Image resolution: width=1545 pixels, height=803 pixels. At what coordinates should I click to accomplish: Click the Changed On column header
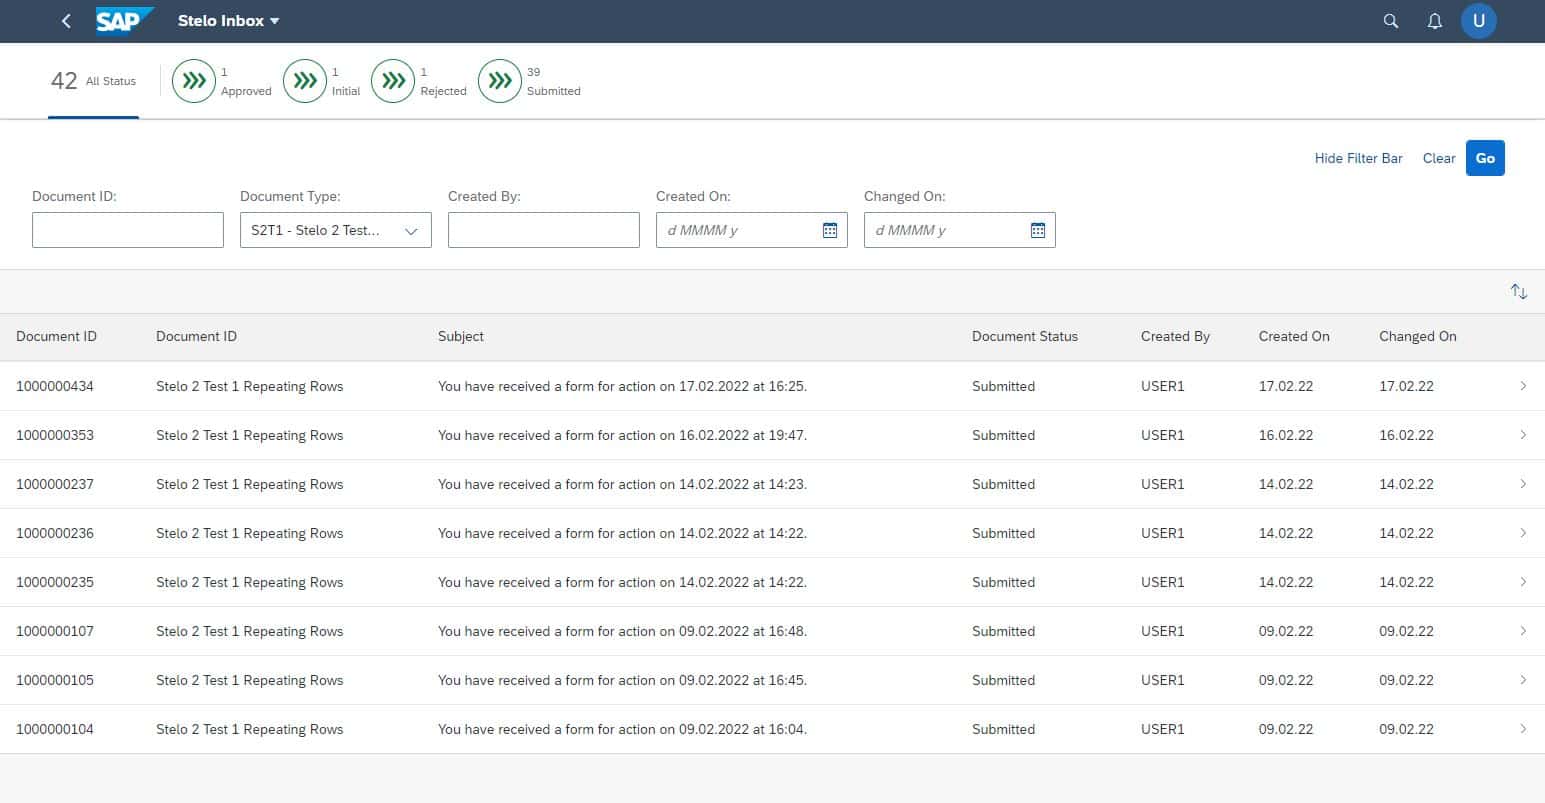(x=1418, y=337)
